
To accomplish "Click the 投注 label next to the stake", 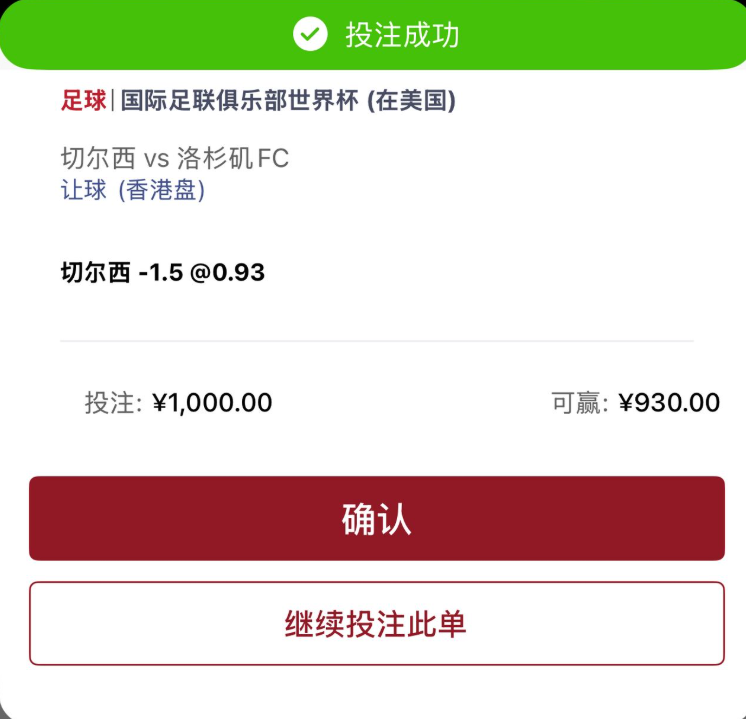I will click(x=113, y=403).
